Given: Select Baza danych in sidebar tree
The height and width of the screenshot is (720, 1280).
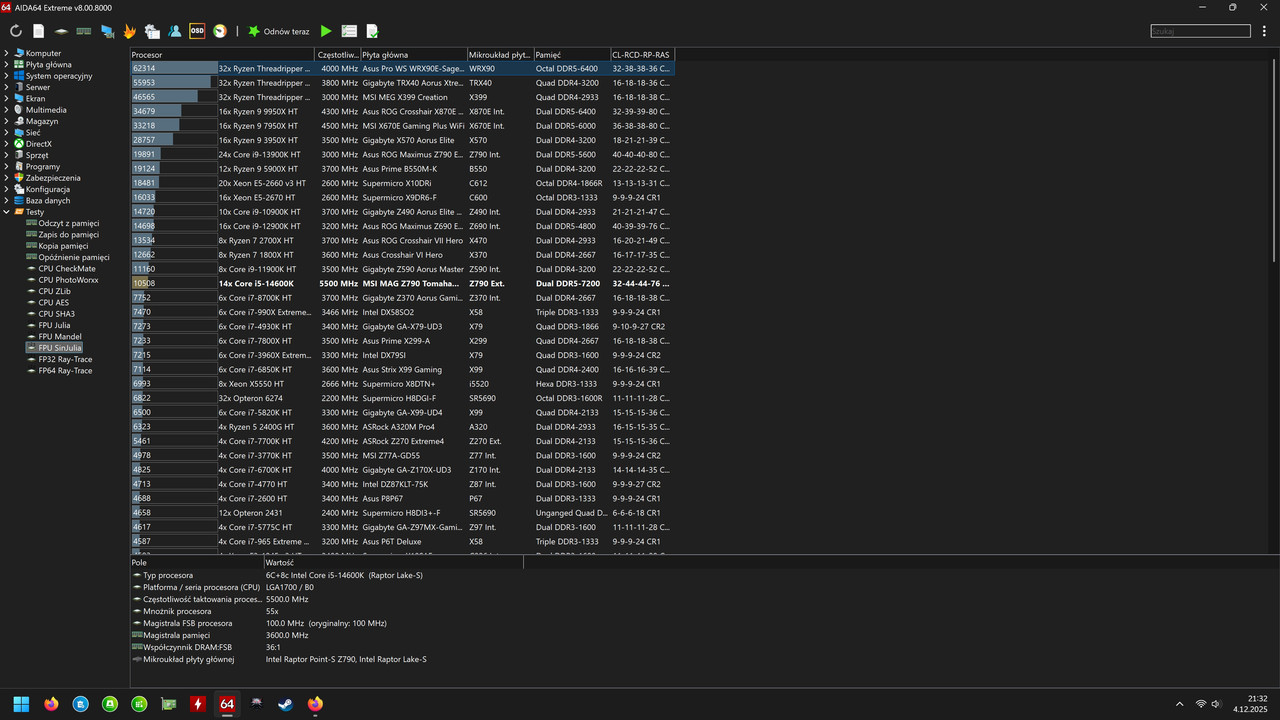Looking at the screenshot, I should 48,200.
